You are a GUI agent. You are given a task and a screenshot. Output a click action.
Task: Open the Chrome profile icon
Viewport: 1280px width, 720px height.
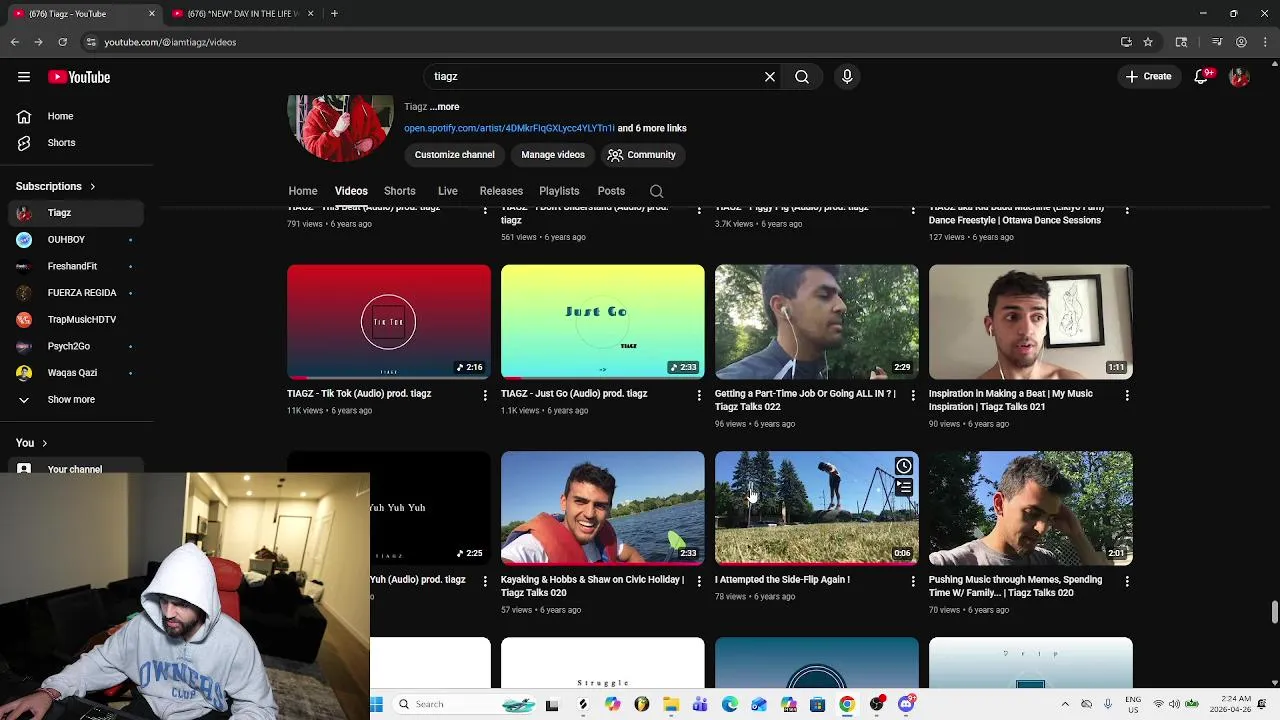[1241, 42]
